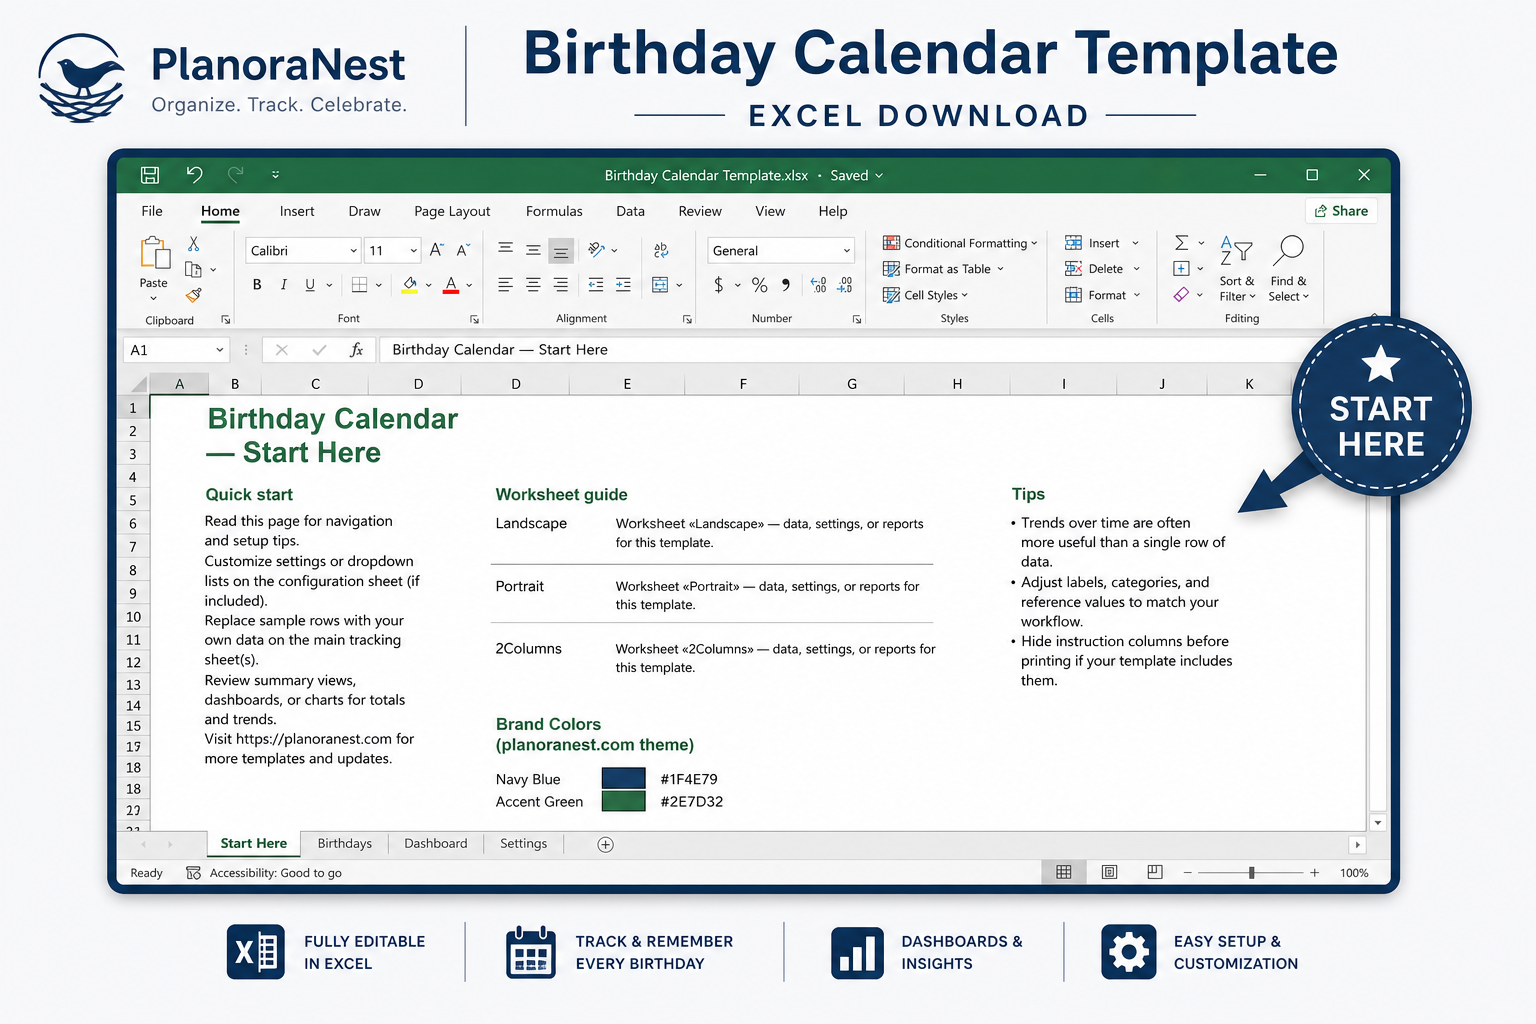This screenshot has width=1536, height=1024.
Task: Click the Sort & Filter icon
Action: pos(1236,250)
